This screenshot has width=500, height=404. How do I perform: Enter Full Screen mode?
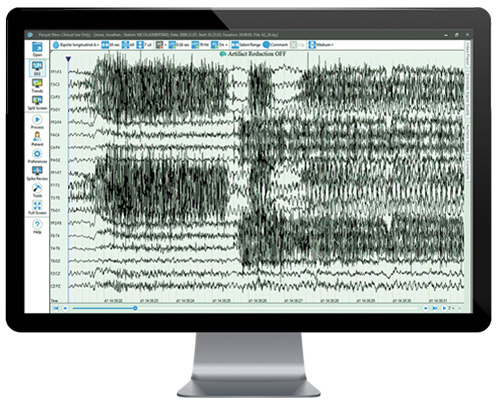point(37,207)
